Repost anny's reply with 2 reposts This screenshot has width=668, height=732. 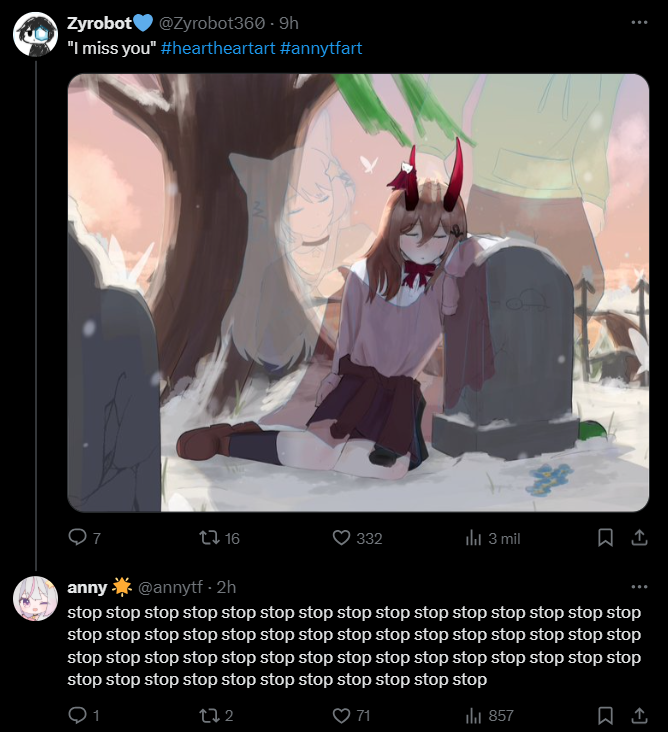click(x=216, y=715)
